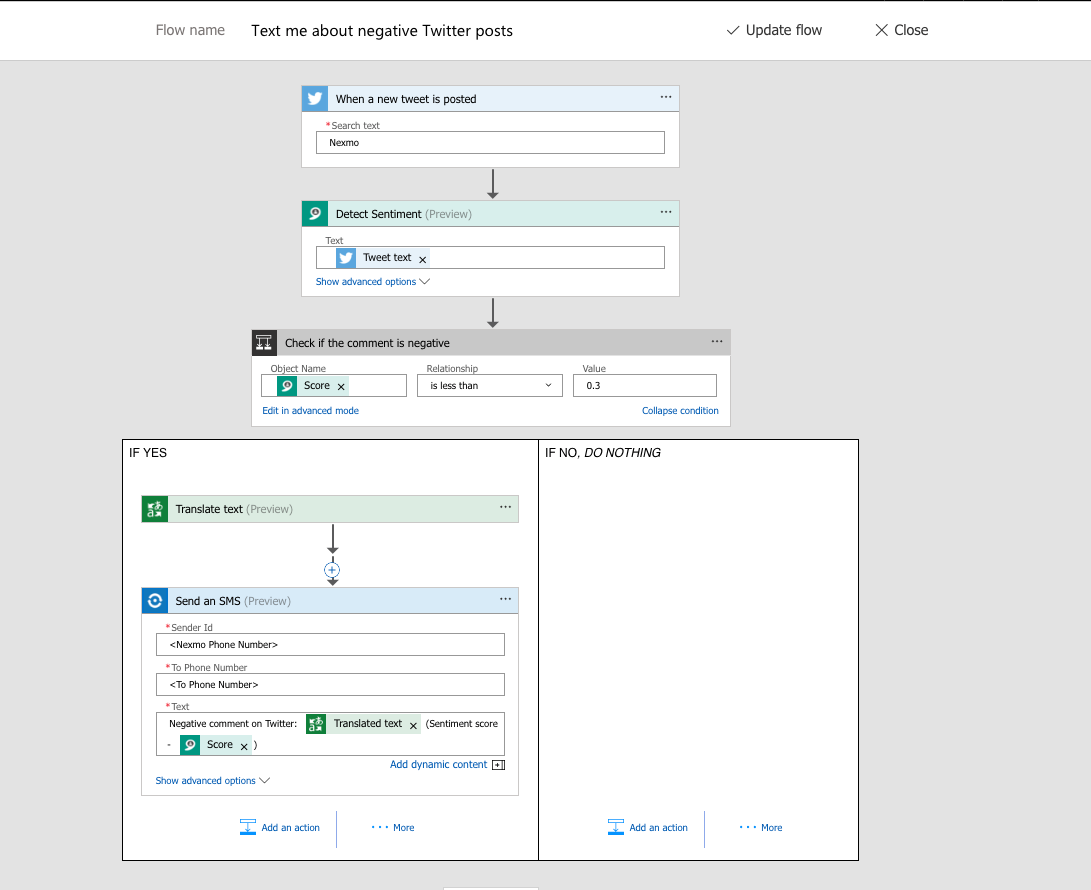This screenshot has width=1091, height=890.
Task: Click the Translate text icon
Action: (154, 509)
